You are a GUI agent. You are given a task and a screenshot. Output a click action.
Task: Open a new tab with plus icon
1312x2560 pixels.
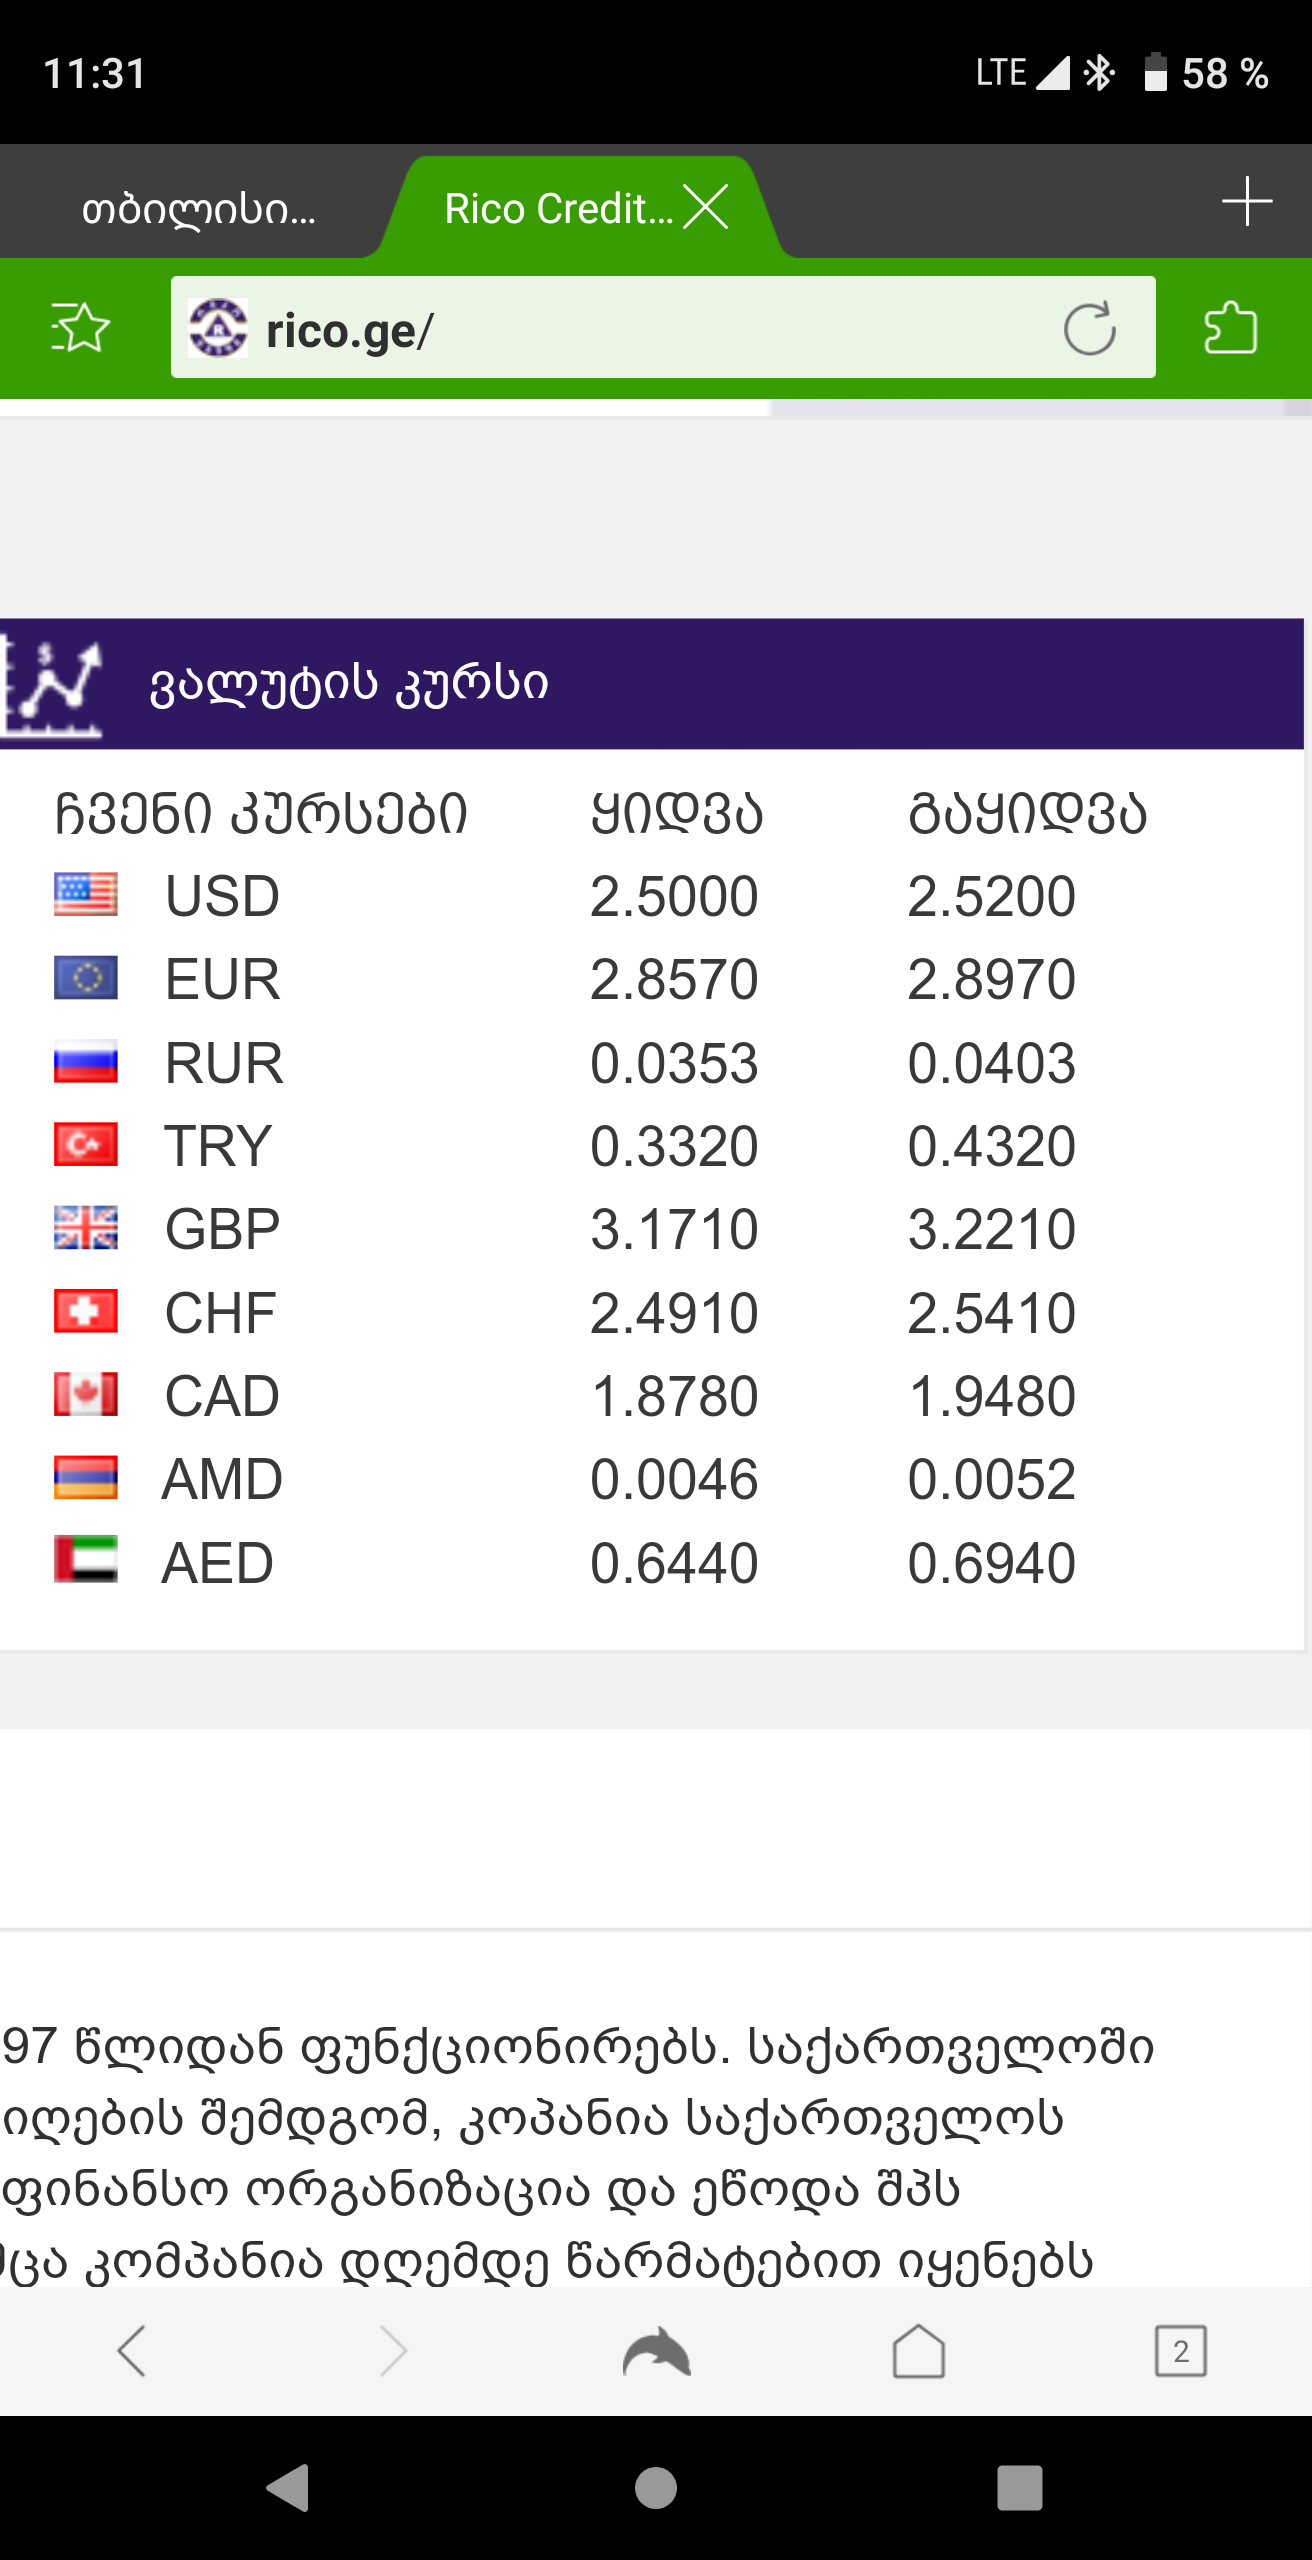click(1246, 203)
